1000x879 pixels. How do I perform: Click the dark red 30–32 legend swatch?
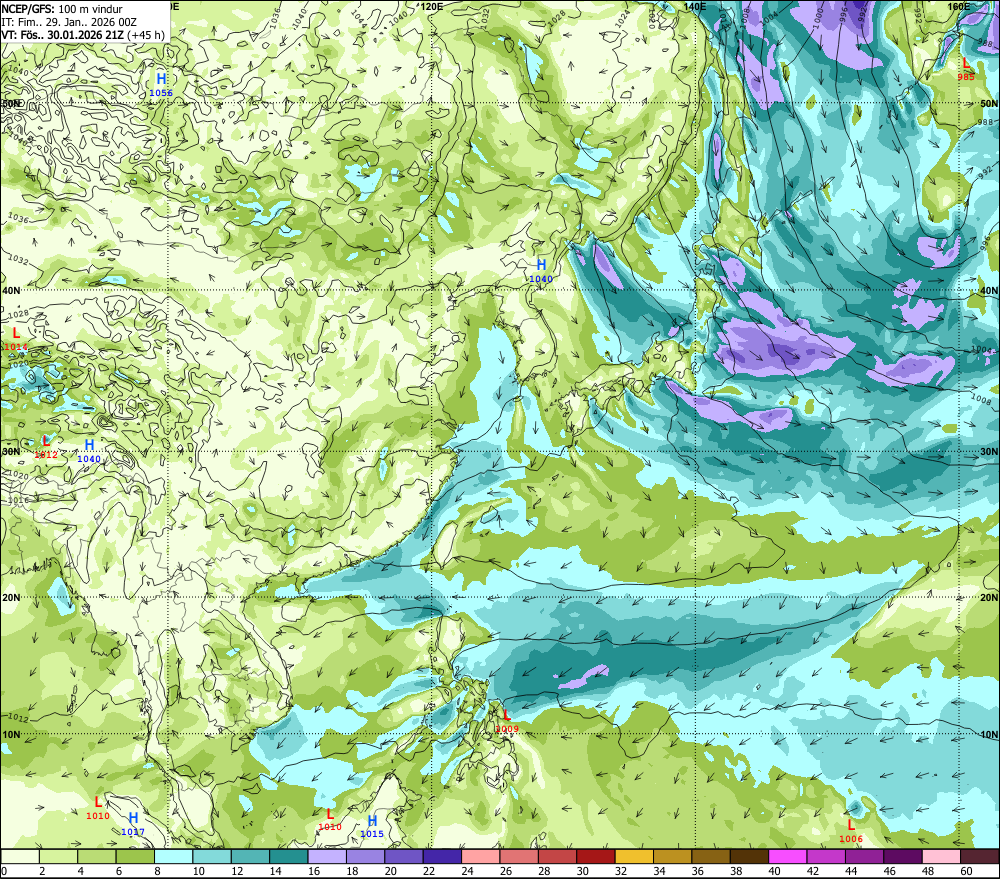[596, 856]
